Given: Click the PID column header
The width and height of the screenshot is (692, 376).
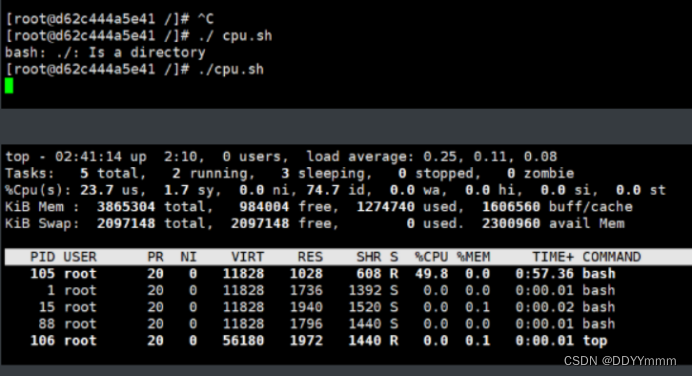Looking at the screenshot, I should click(x=42, y=257).
